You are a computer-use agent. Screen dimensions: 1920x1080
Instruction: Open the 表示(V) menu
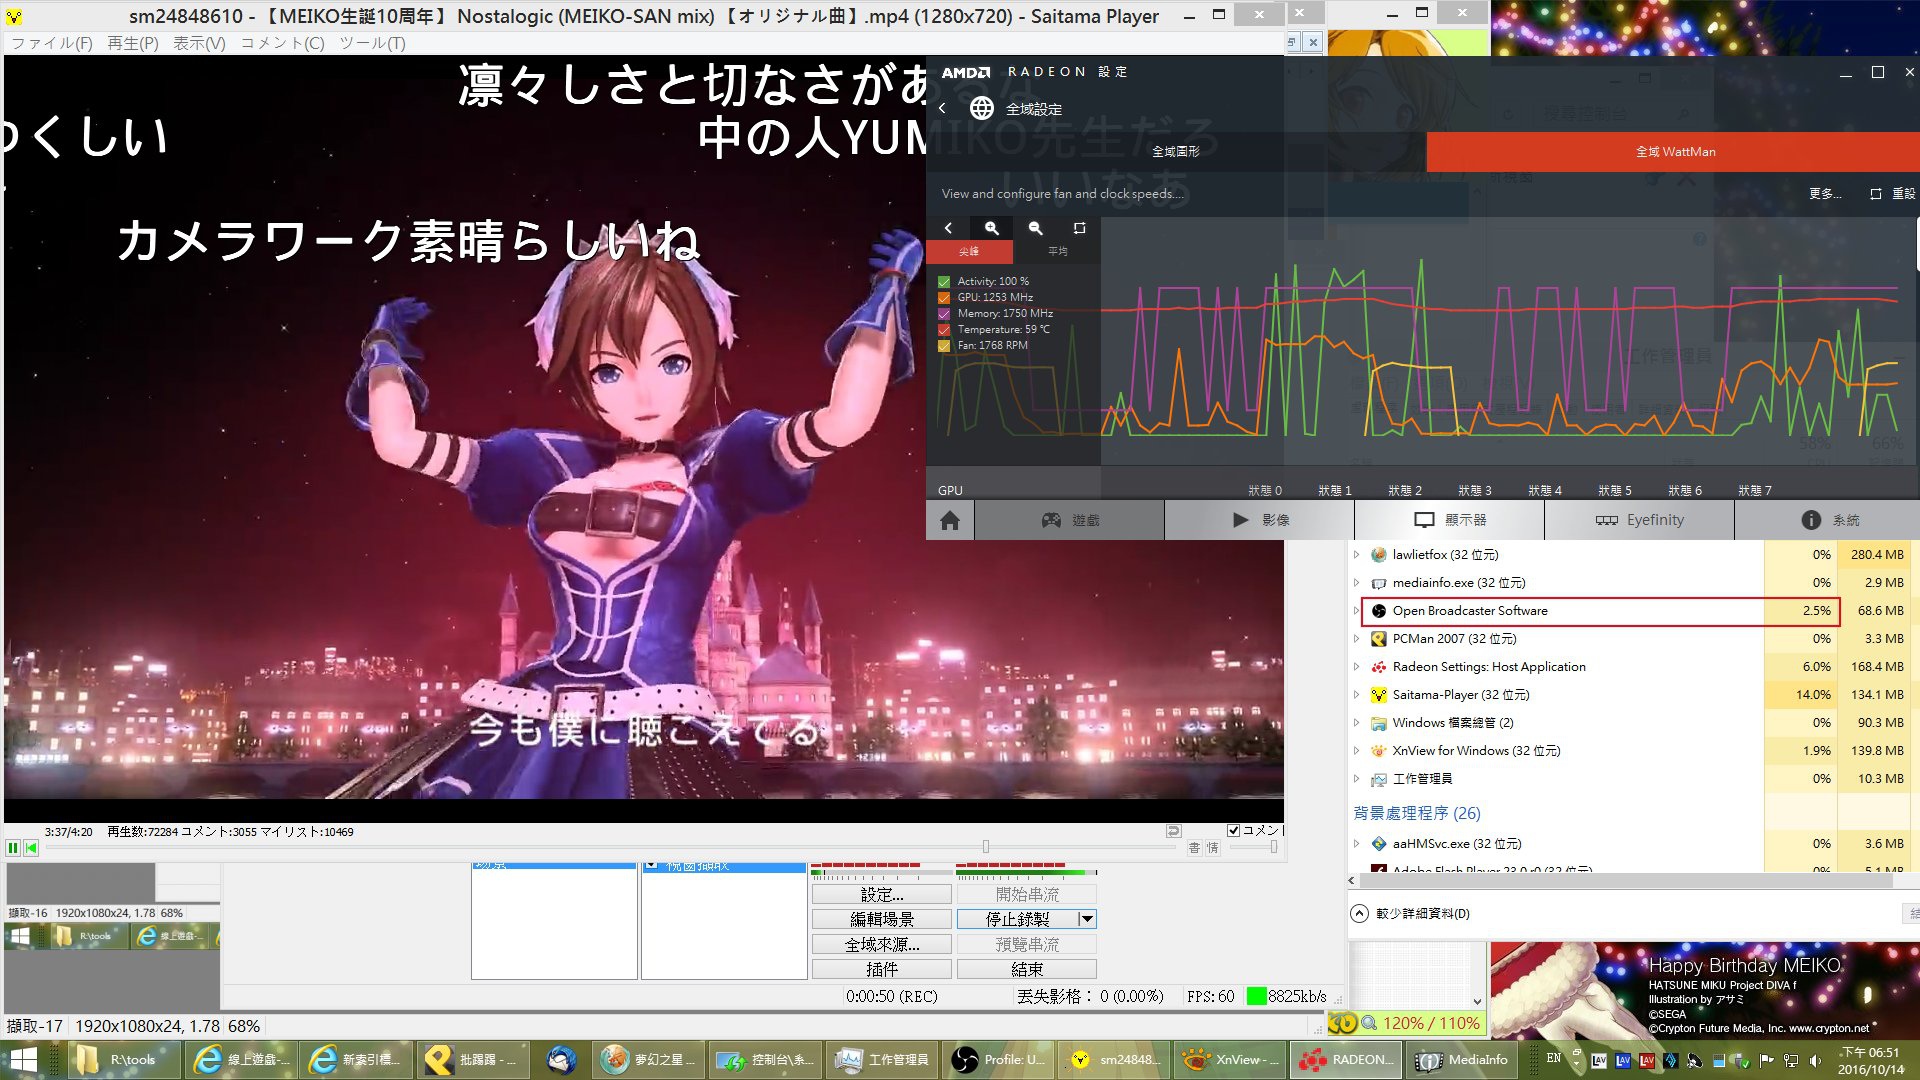199,43
